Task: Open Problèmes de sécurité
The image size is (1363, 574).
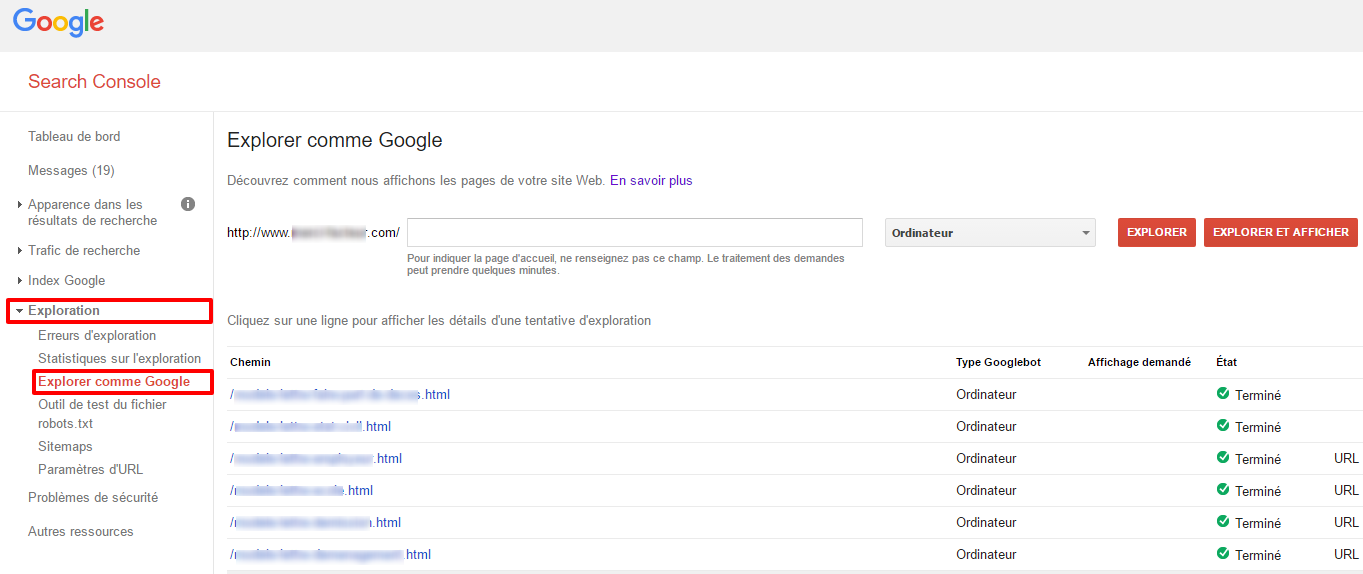Action: 93,497
